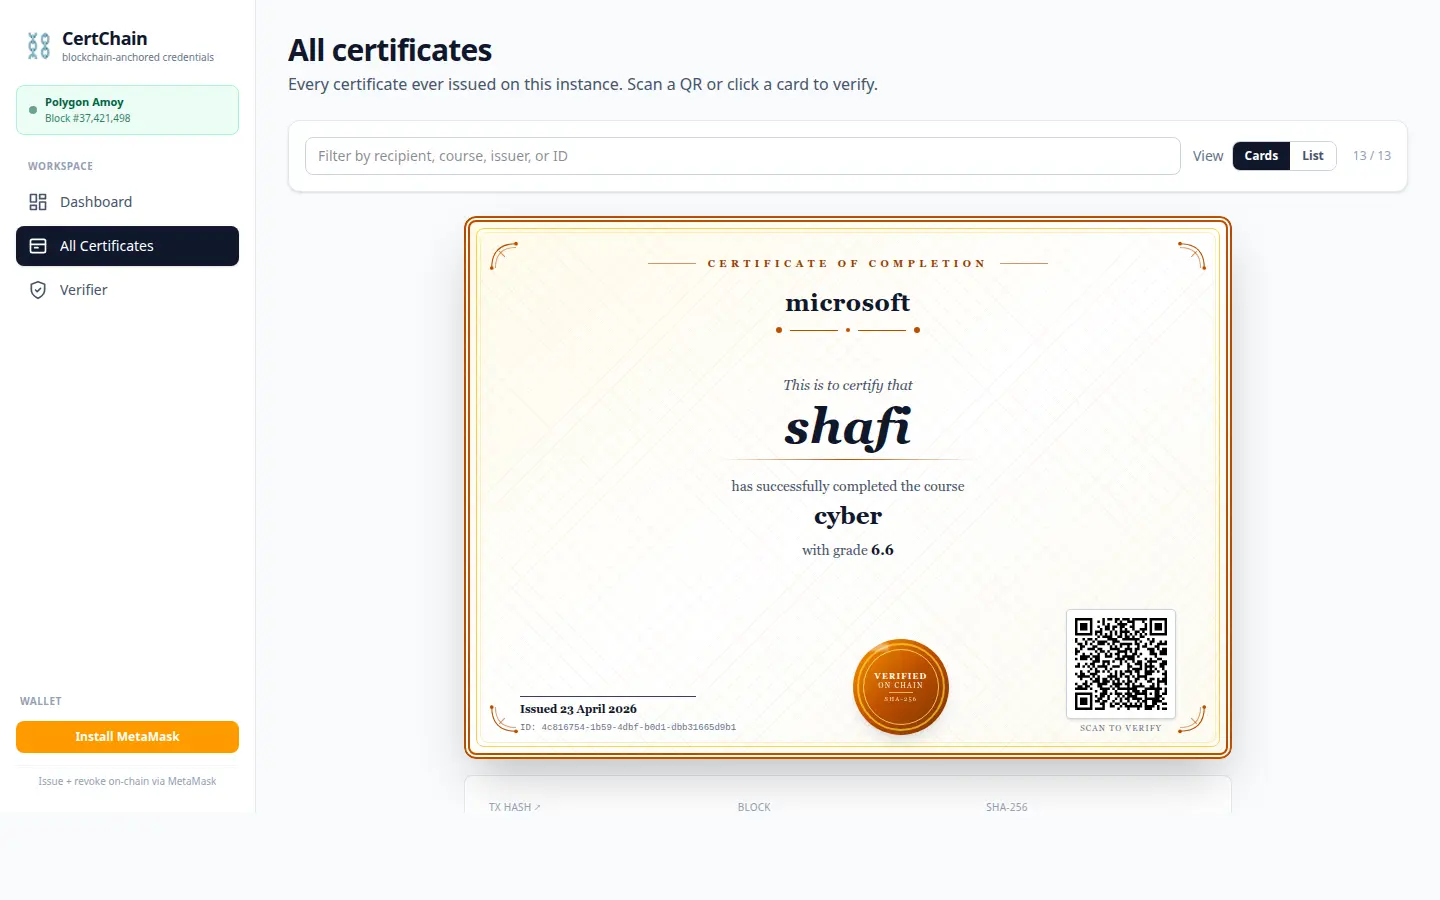
Task: Click the All Certificates card icon
Action: pyautogui.click(x=38, y=246)
